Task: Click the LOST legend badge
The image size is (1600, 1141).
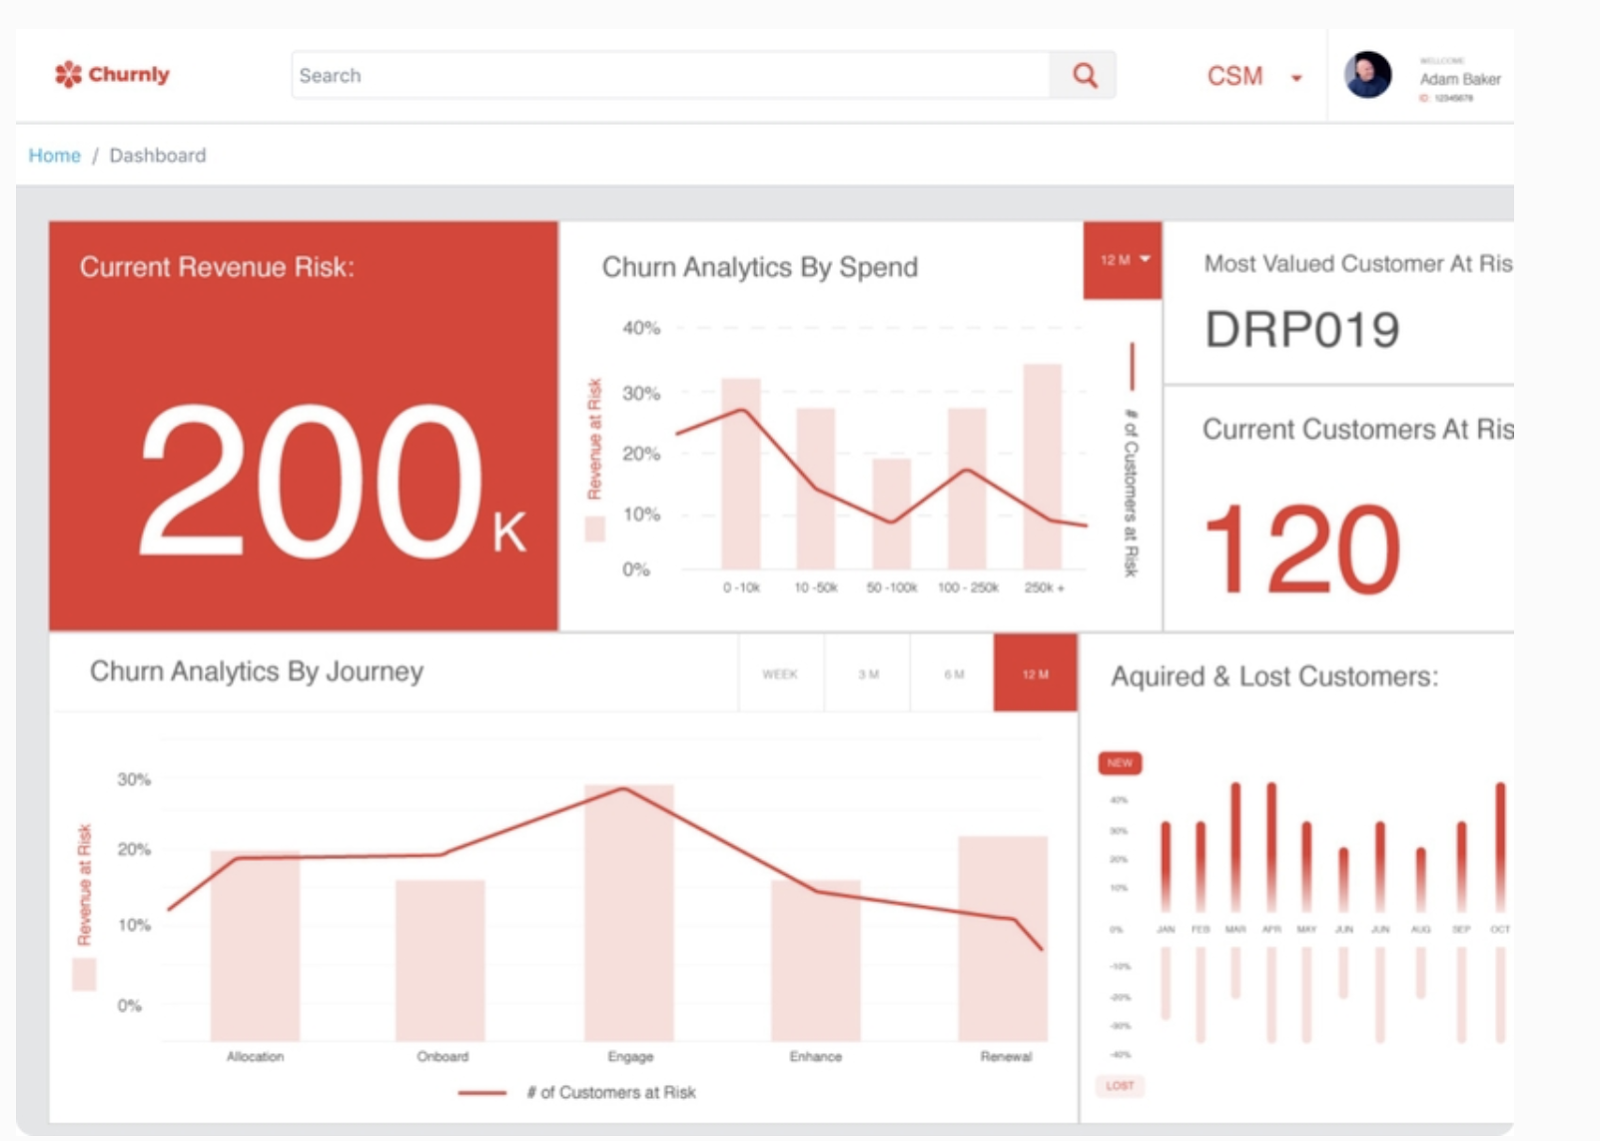Action: click(x=1120, y=1085)
